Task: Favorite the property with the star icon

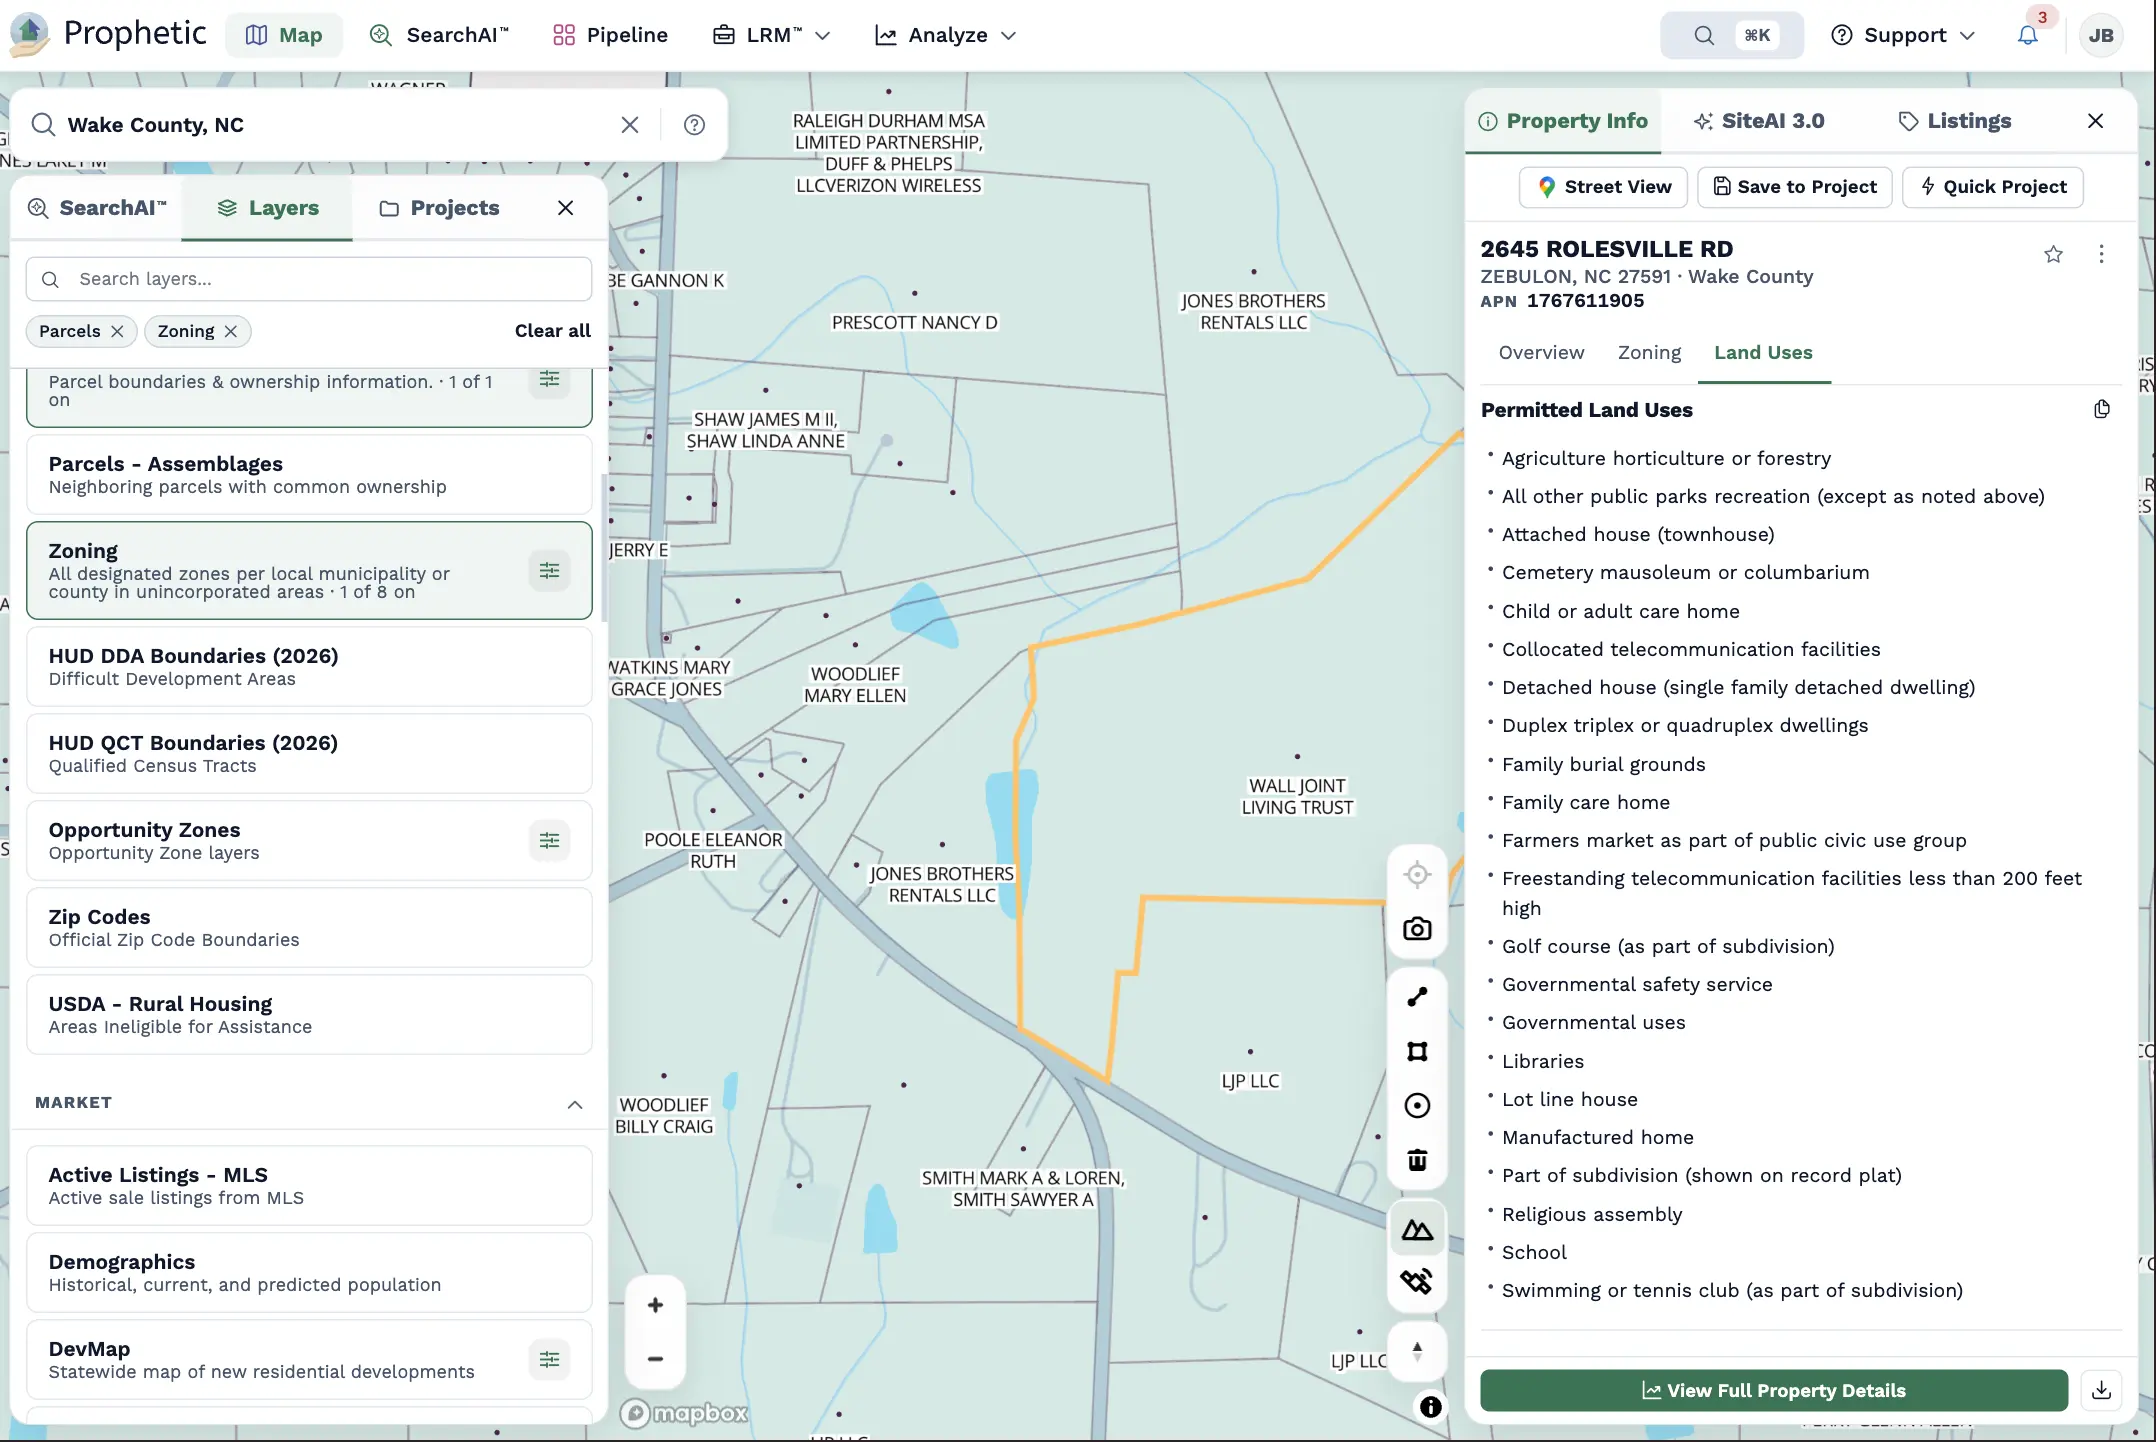Action: coord(2053,254)
